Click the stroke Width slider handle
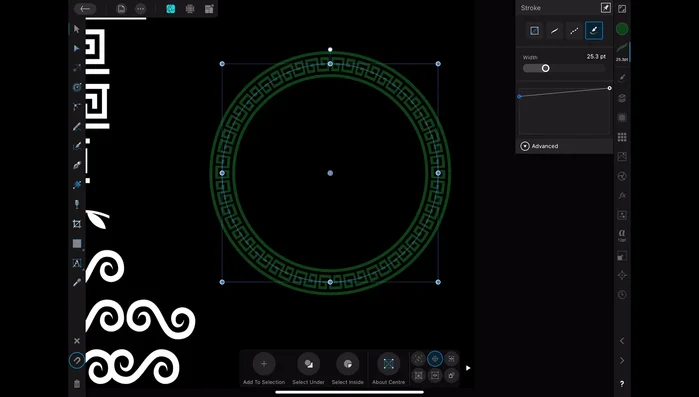The width and height of the screenshot is (699, 397). pos(546,68)
